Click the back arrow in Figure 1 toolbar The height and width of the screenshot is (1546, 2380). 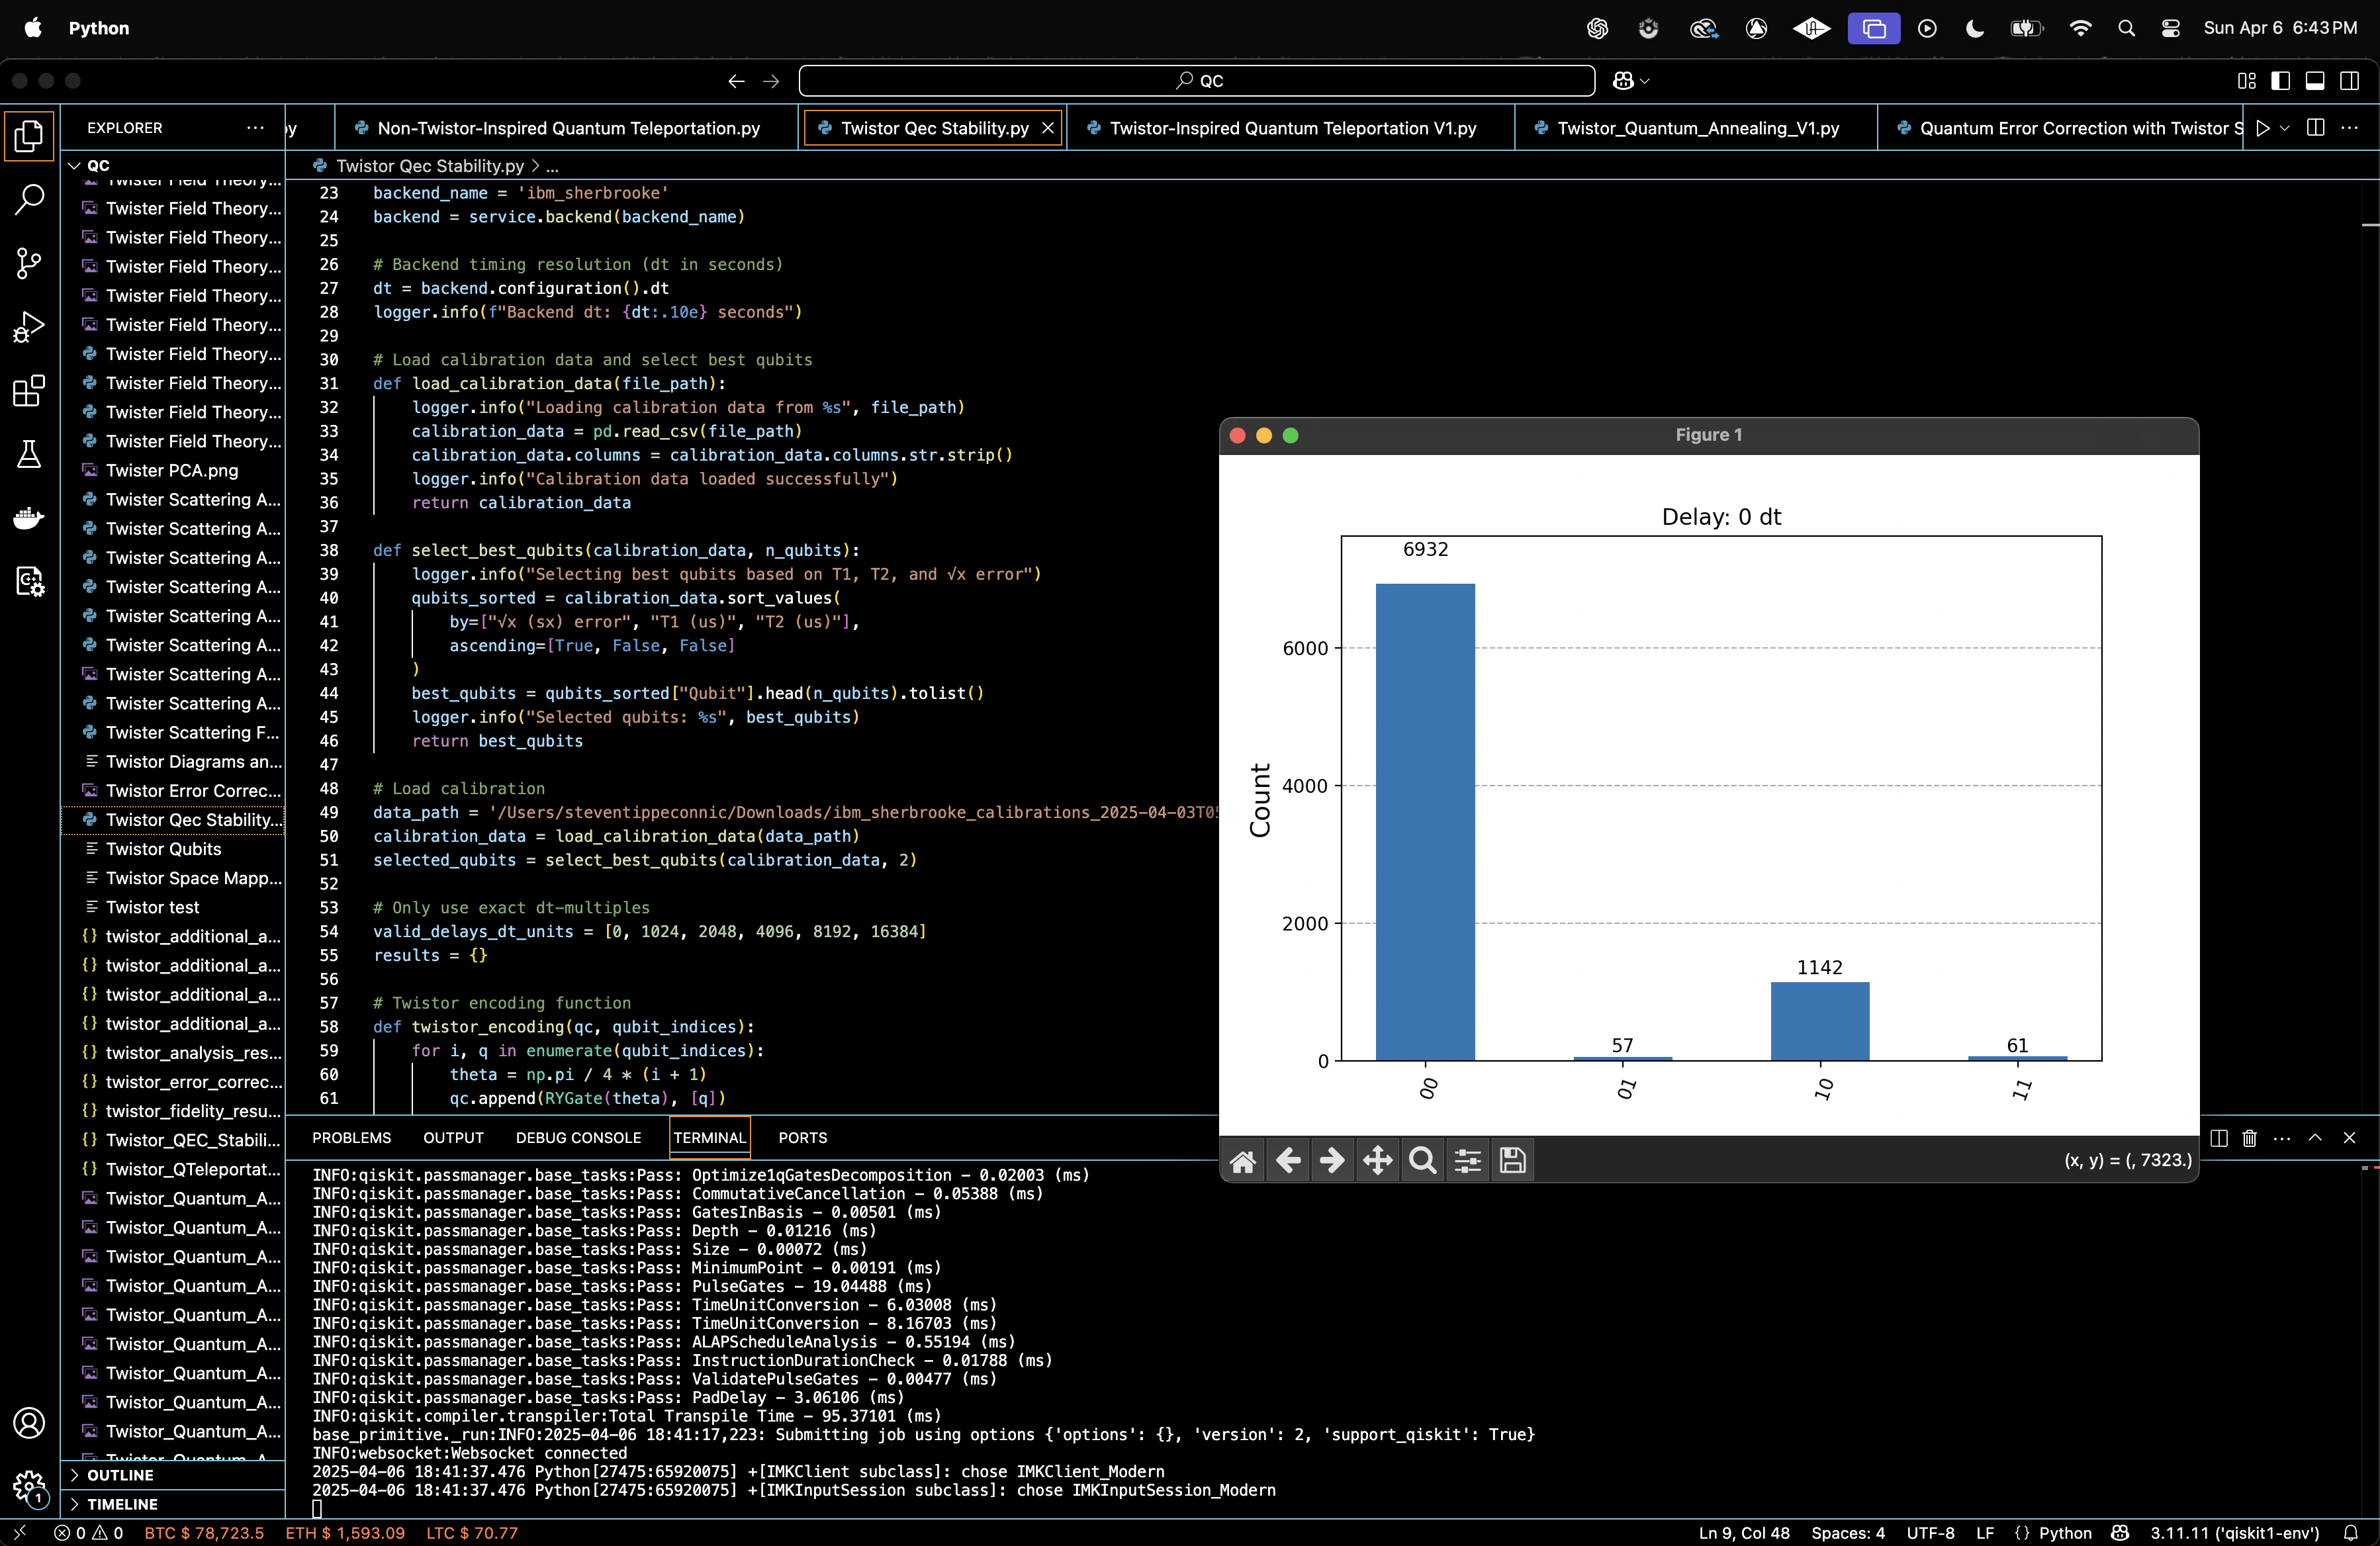pyautogui.click(x=1288, y=1160)
